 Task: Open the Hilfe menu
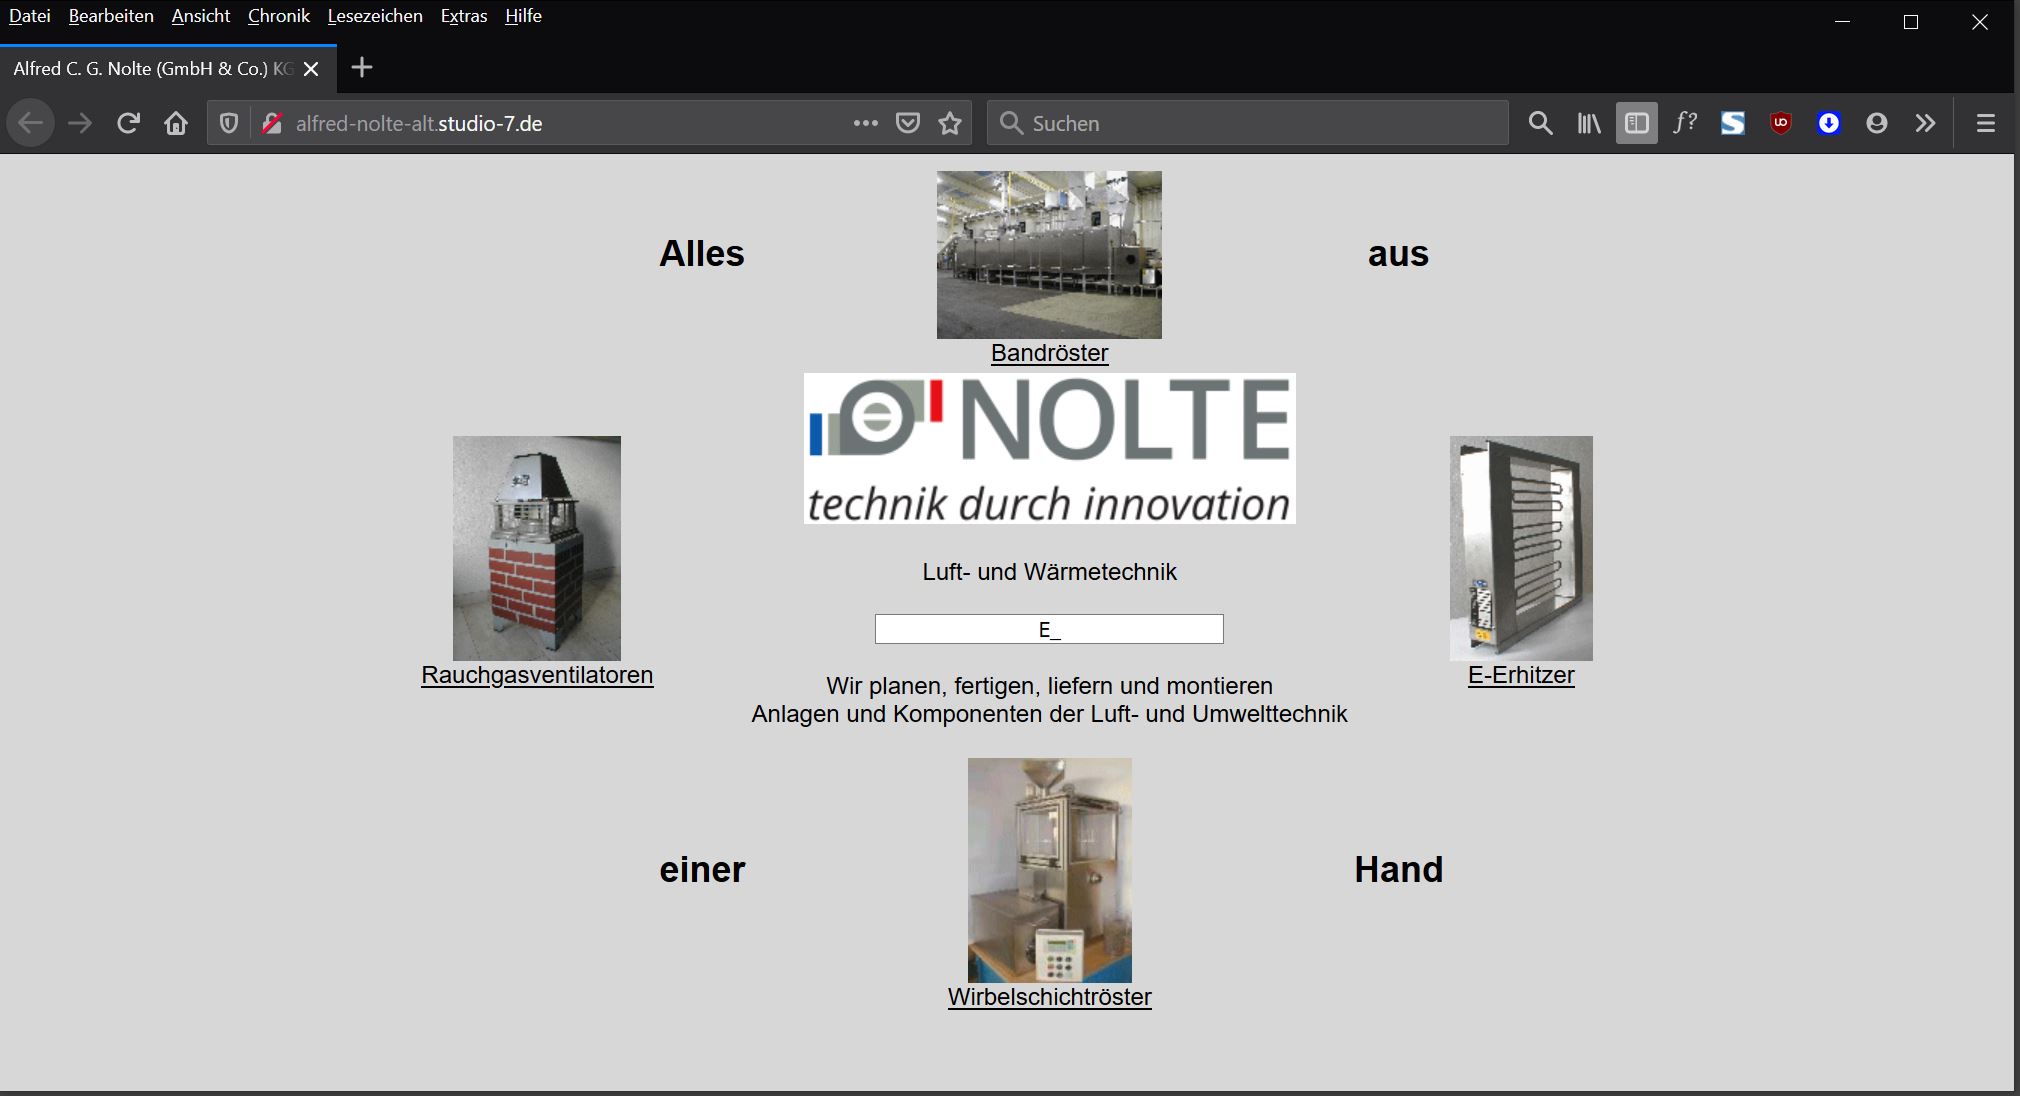[523, 16]
